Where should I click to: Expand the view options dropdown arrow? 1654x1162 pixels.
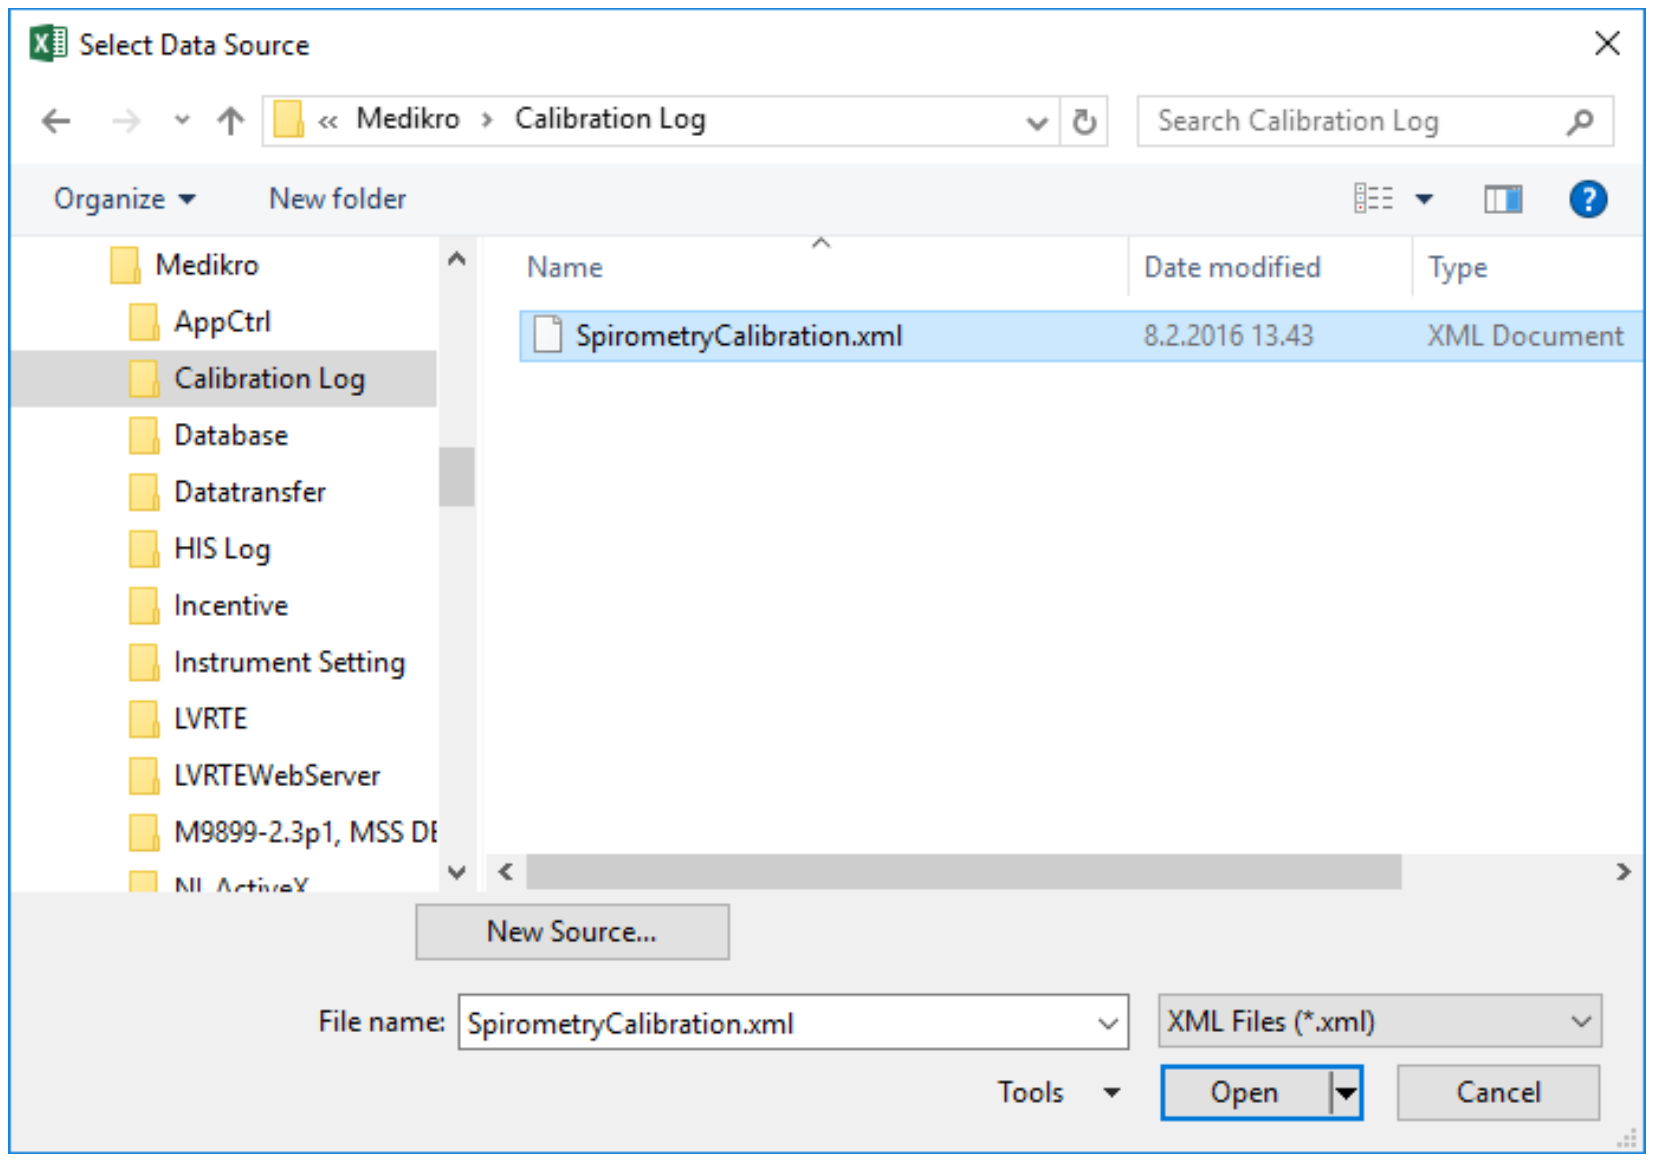coord(1424,199)
